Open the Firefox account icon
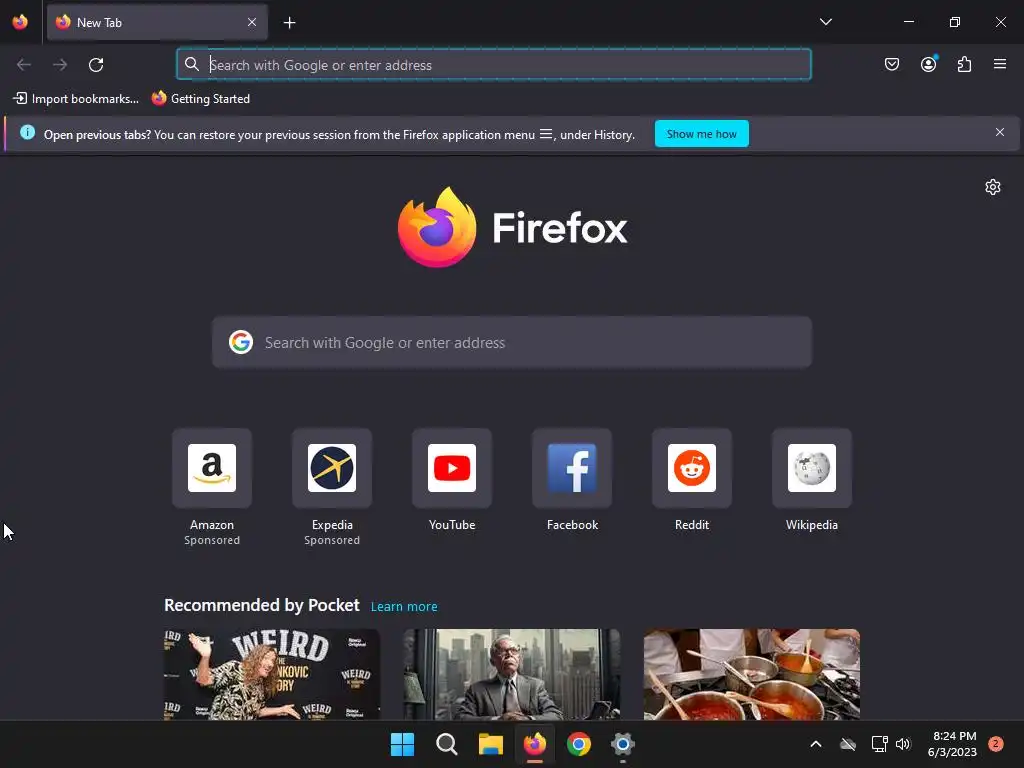1024x768 pixels. click(x=928, y=64)
